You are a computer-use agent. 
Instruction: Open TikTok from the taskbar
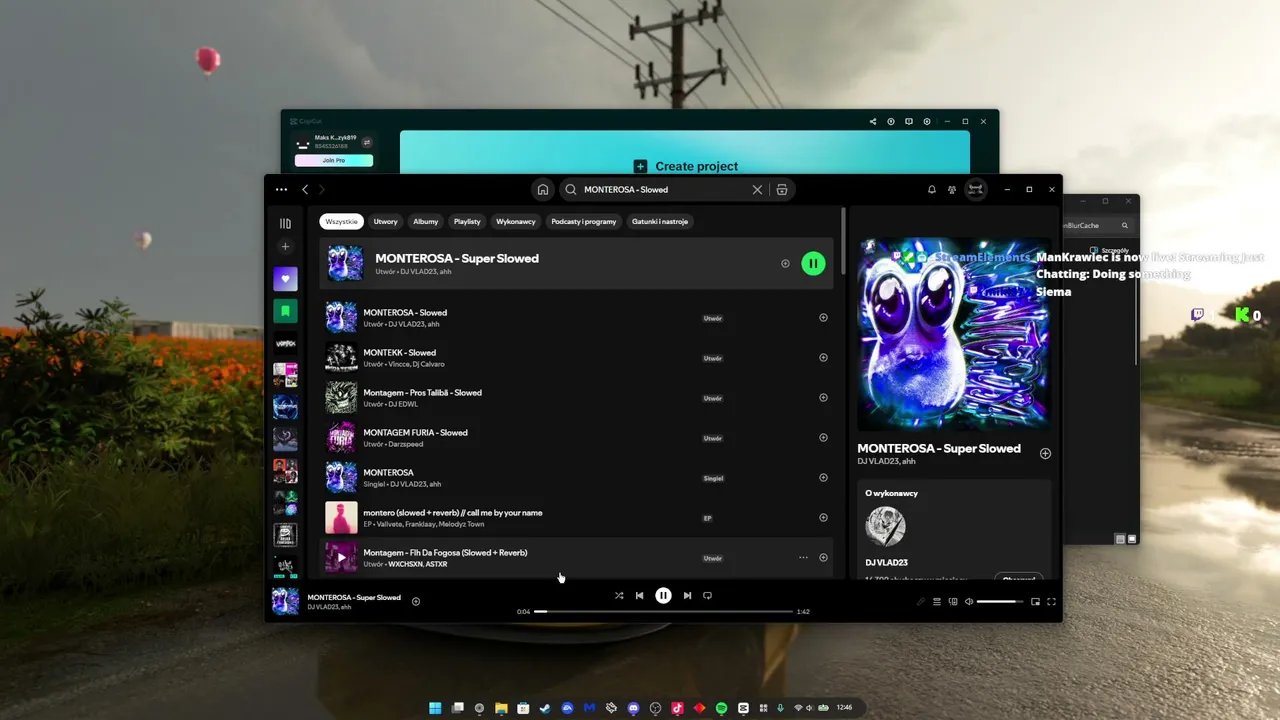point(677,708)
